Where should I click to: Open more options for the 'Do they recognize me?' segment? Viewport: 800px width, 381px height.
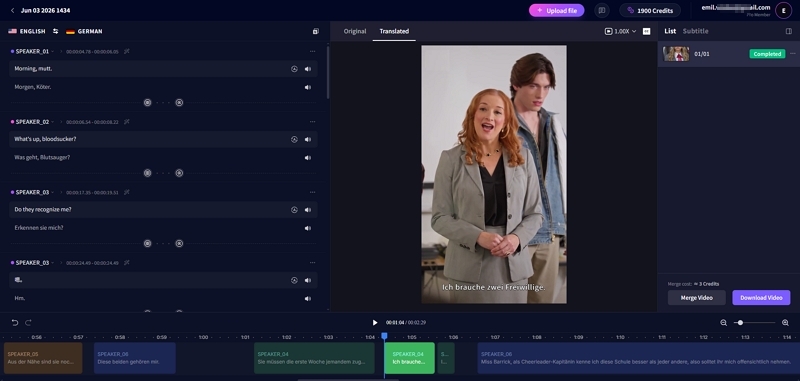point(312,192)
